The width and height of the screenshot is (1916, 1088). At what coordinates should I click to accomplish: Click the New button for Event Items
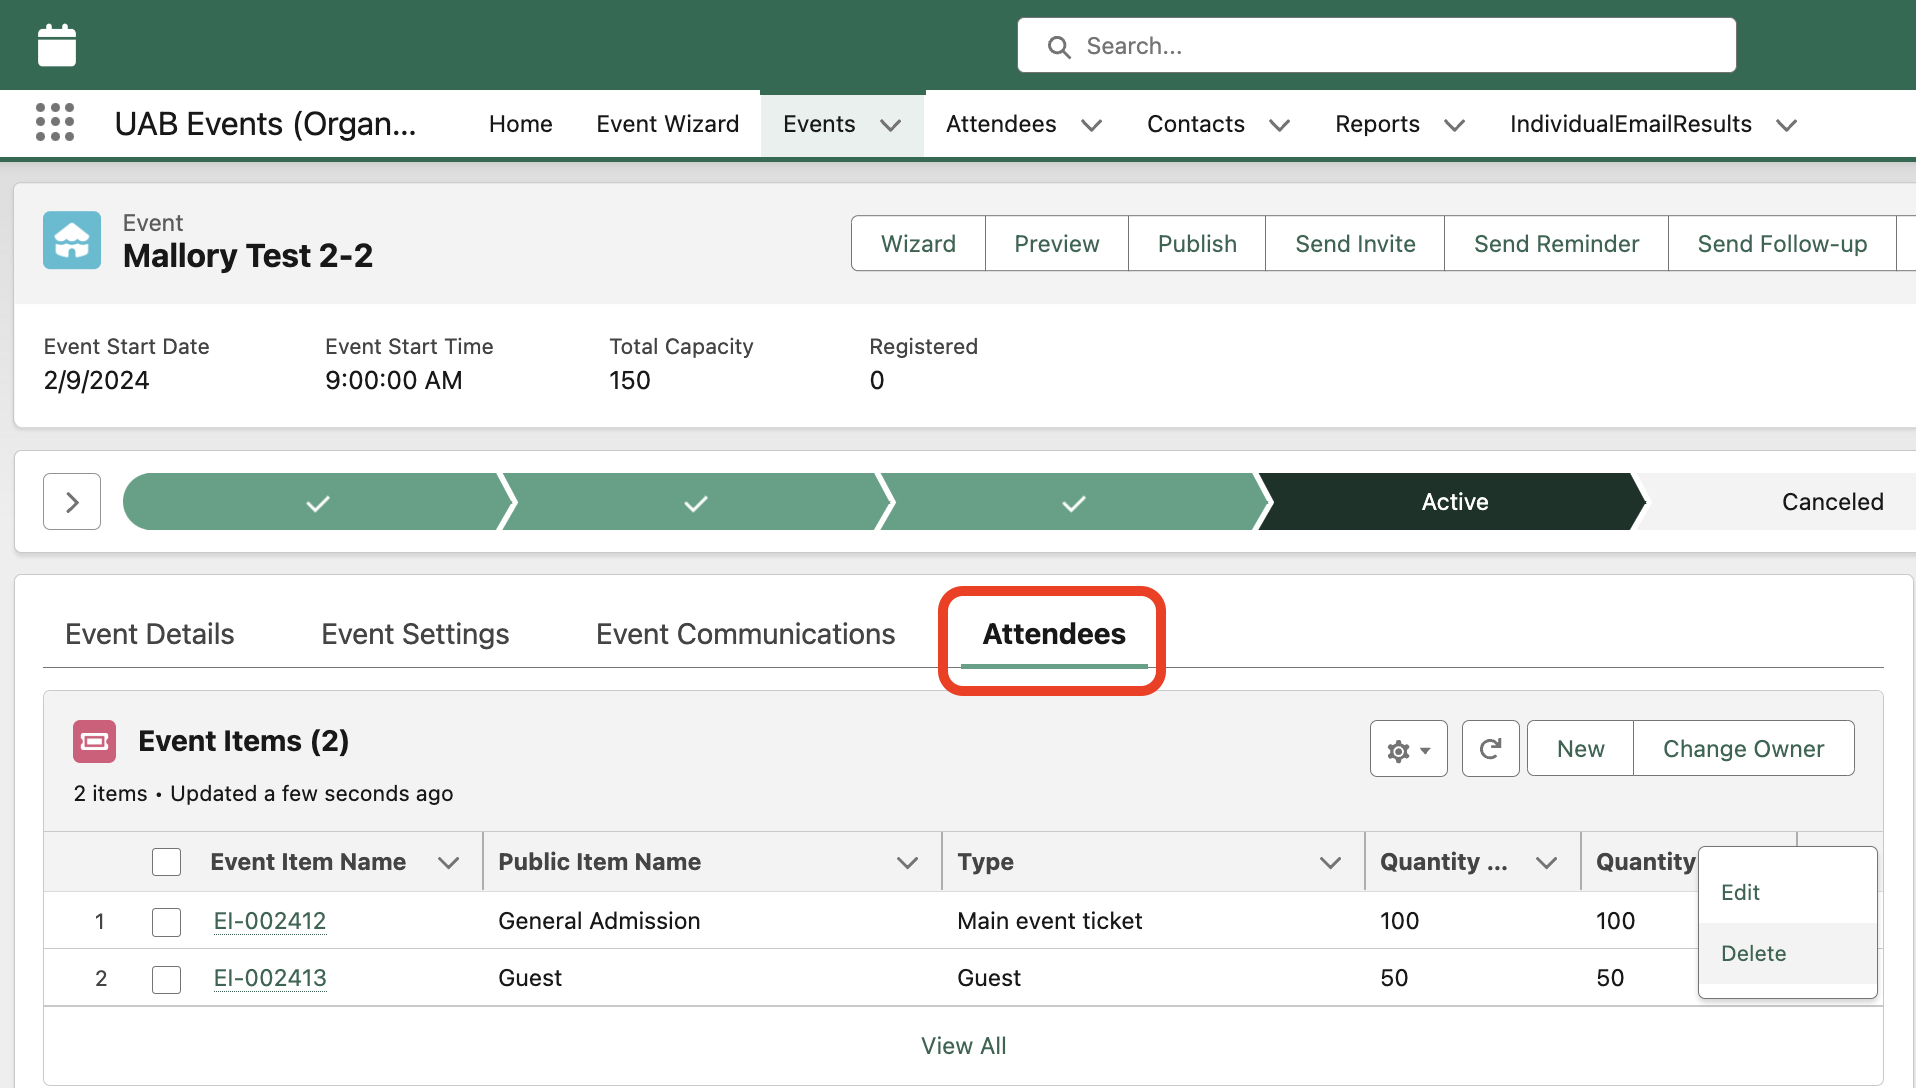[1578, 748]
